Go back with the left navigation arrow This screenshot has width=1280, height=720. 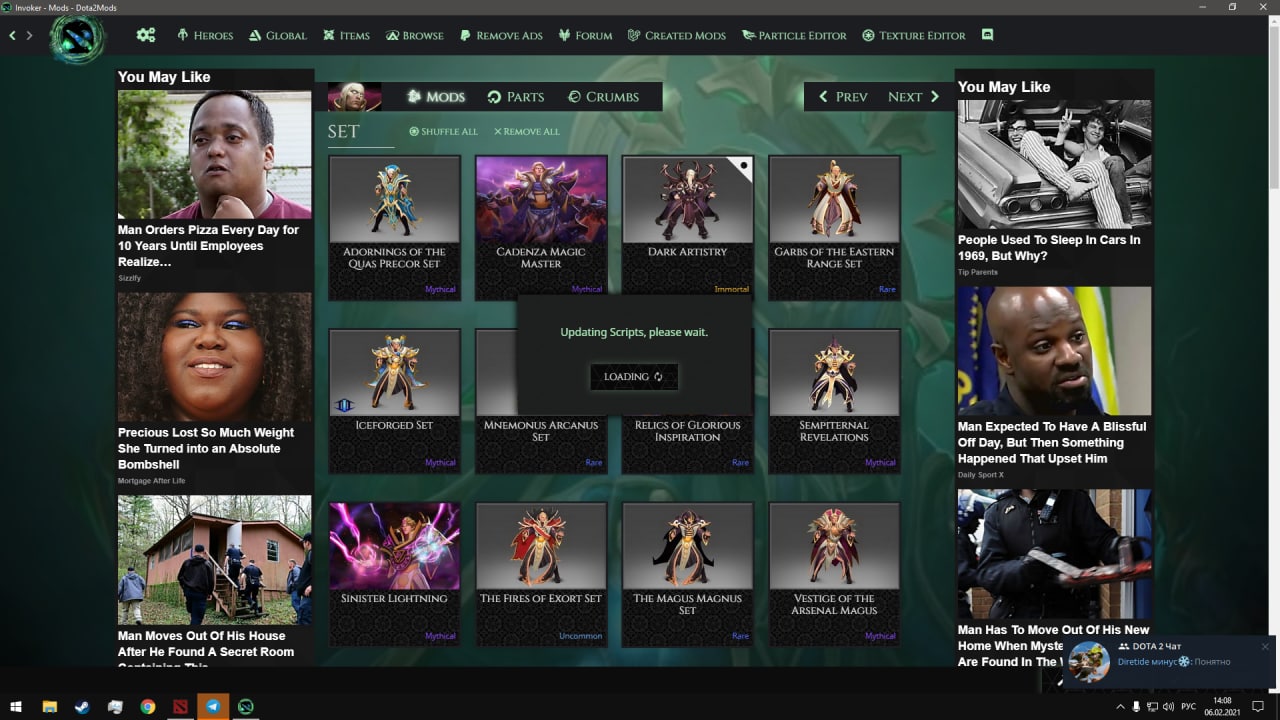[x=13, y=35]
